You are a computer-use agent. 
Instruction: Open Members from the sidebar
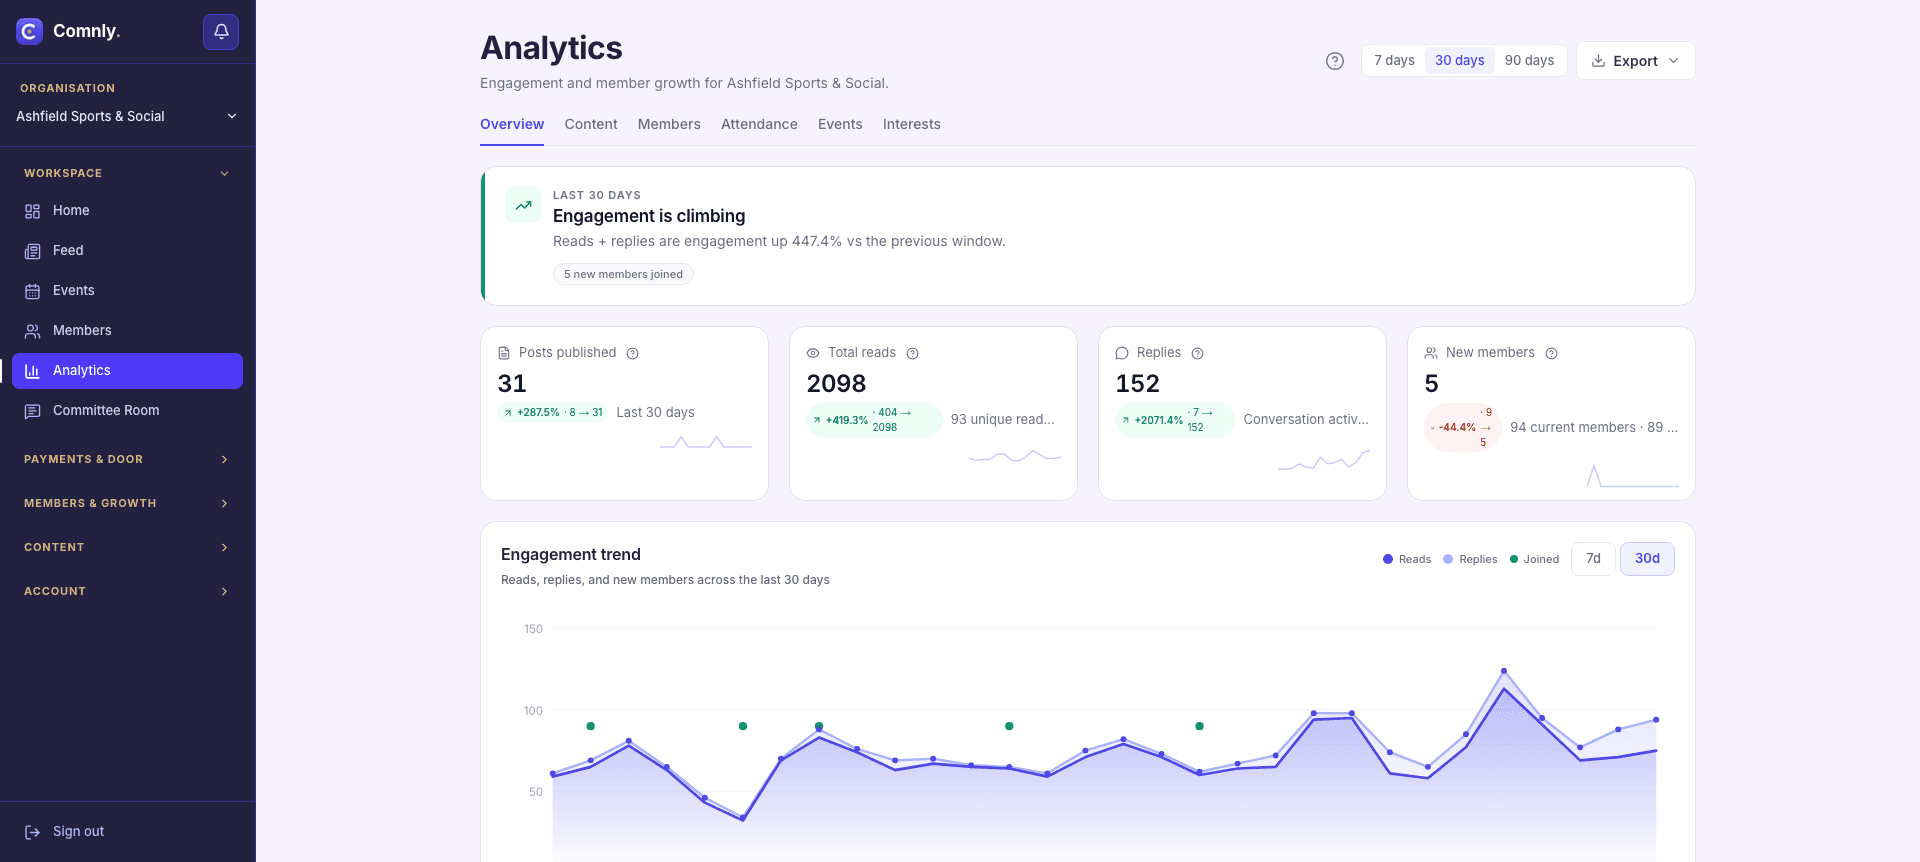[127, 331]
